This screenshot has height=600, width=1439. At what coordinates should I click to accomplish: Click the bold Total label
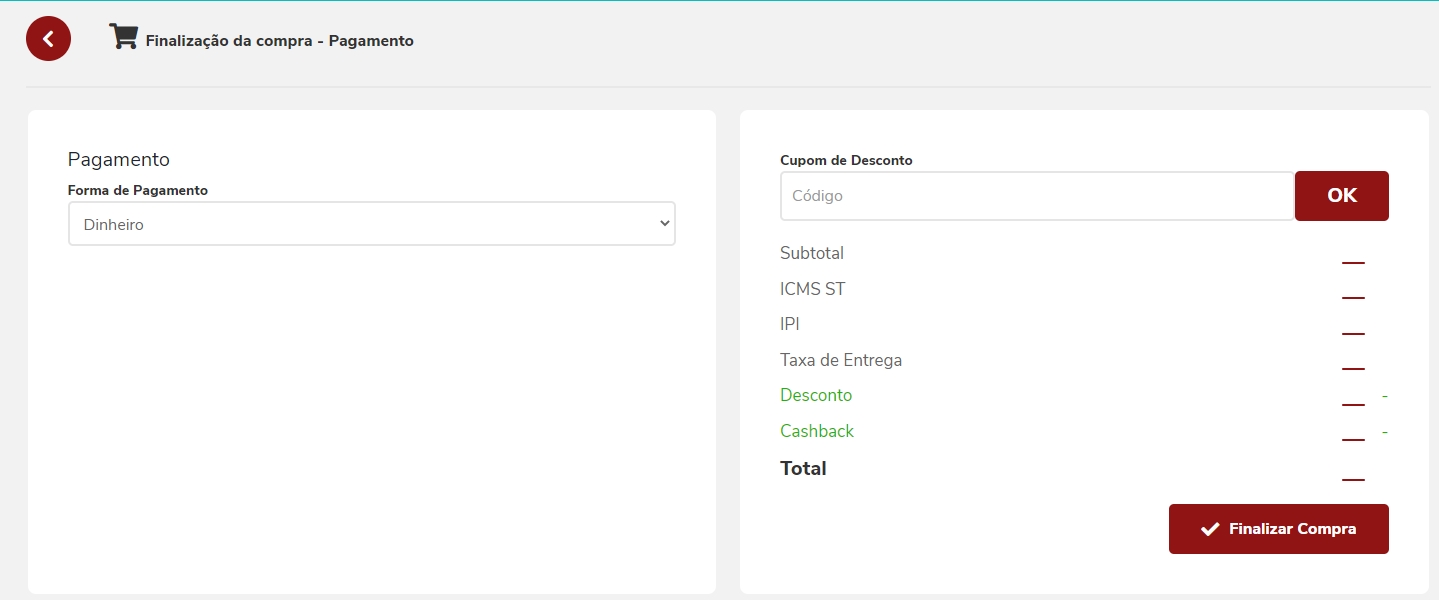(x=802, y=468)
